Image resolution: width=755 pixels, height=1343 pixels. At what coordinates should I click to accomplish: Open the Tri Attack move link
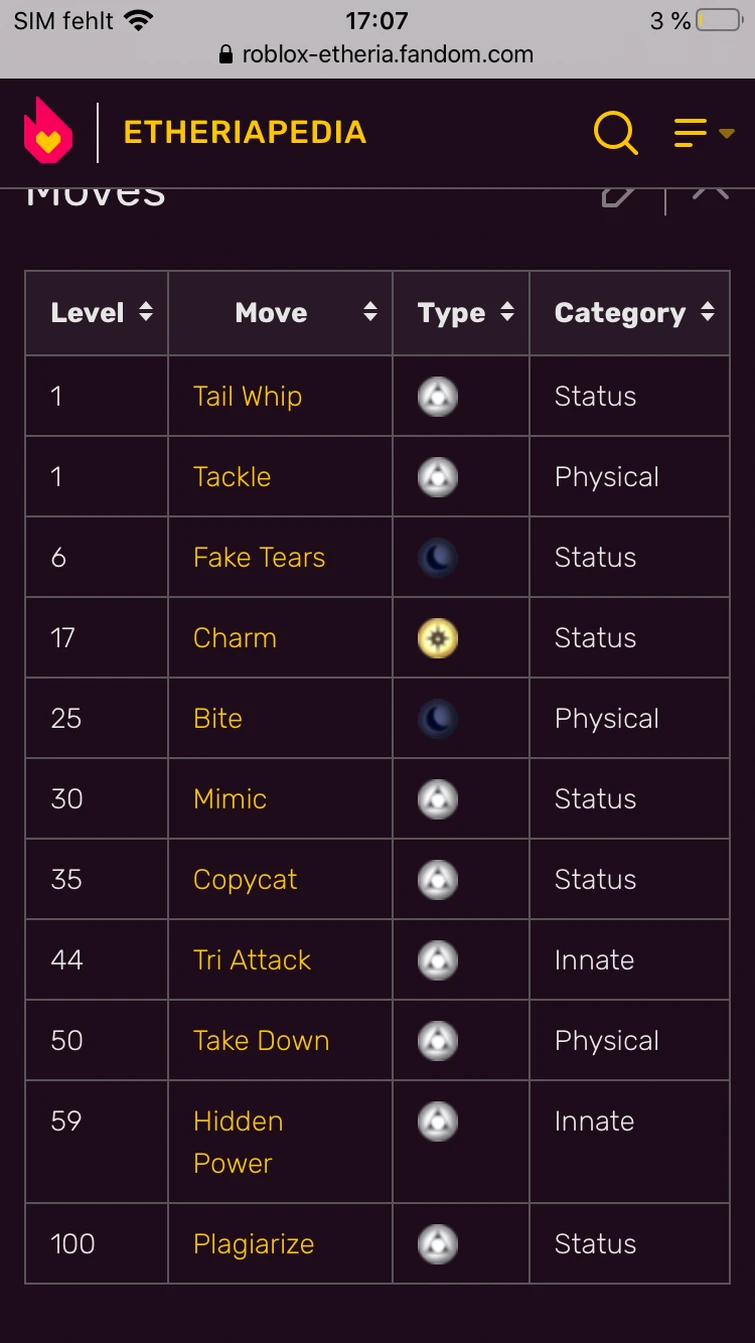click(252, 960)
